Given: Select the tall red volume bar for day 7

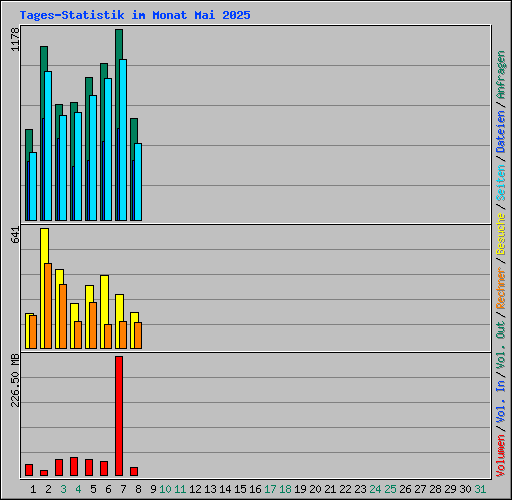Looking at the screenshot, I should (119, 416).
